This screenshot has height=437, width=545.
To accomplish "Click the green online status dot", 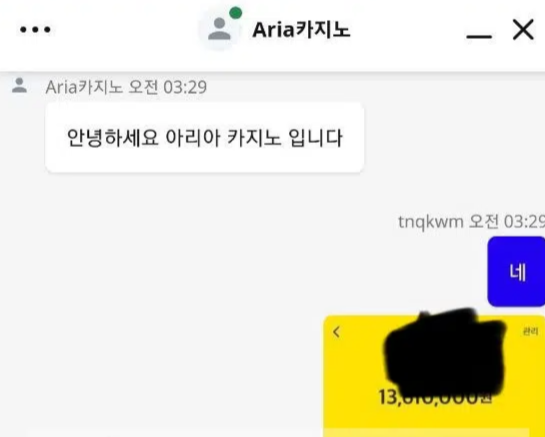I will (x=236, y=13).
